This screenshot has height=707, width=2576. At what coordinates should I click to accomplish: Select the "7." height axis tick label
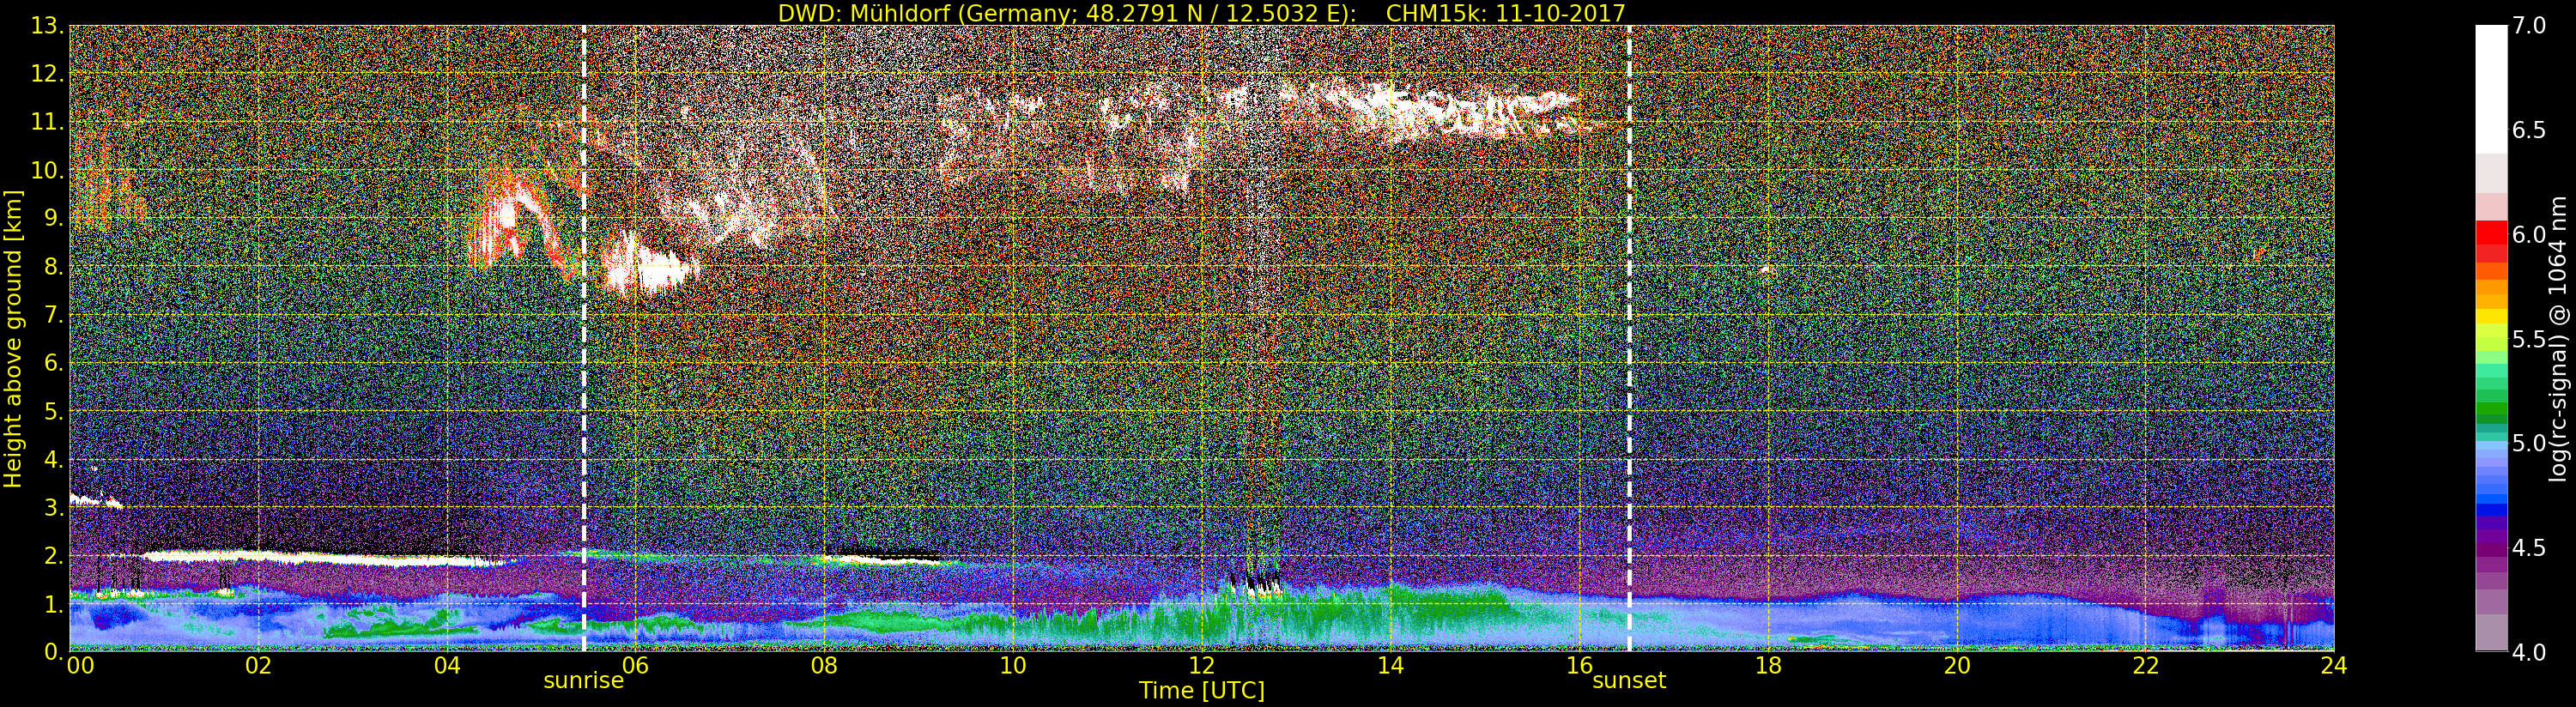[x=53, y=315]
